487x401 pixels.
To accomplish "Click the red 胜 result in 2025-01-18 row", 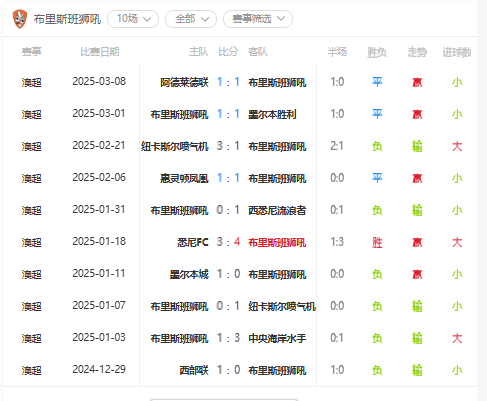I will [x=377, y=242].
